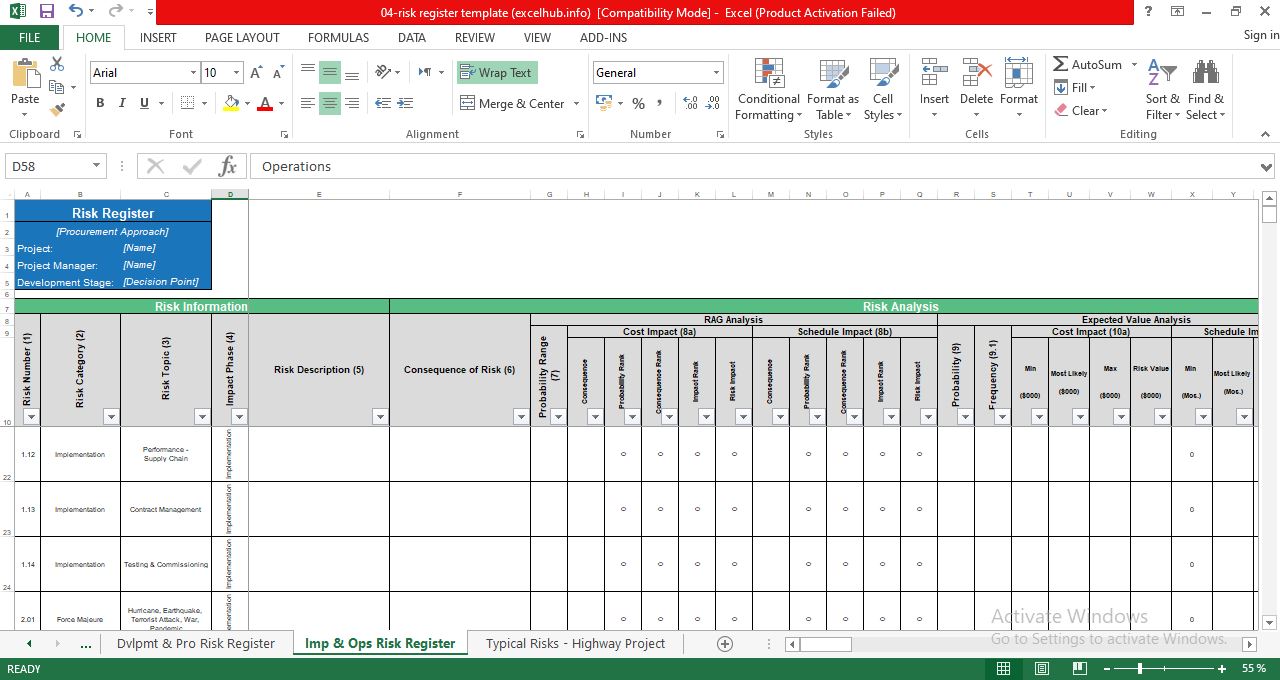
Task: Open the Font Size dropdown
Action: [x=236, y=72]
